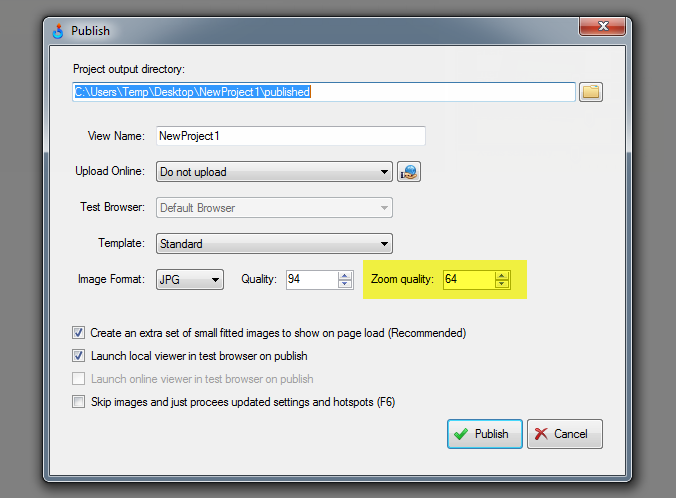Image resolution: width=676 pixels, height=498 pixels.
Task: Increase Zoom quality with up arrow
Action: click(x=502, y=275)
